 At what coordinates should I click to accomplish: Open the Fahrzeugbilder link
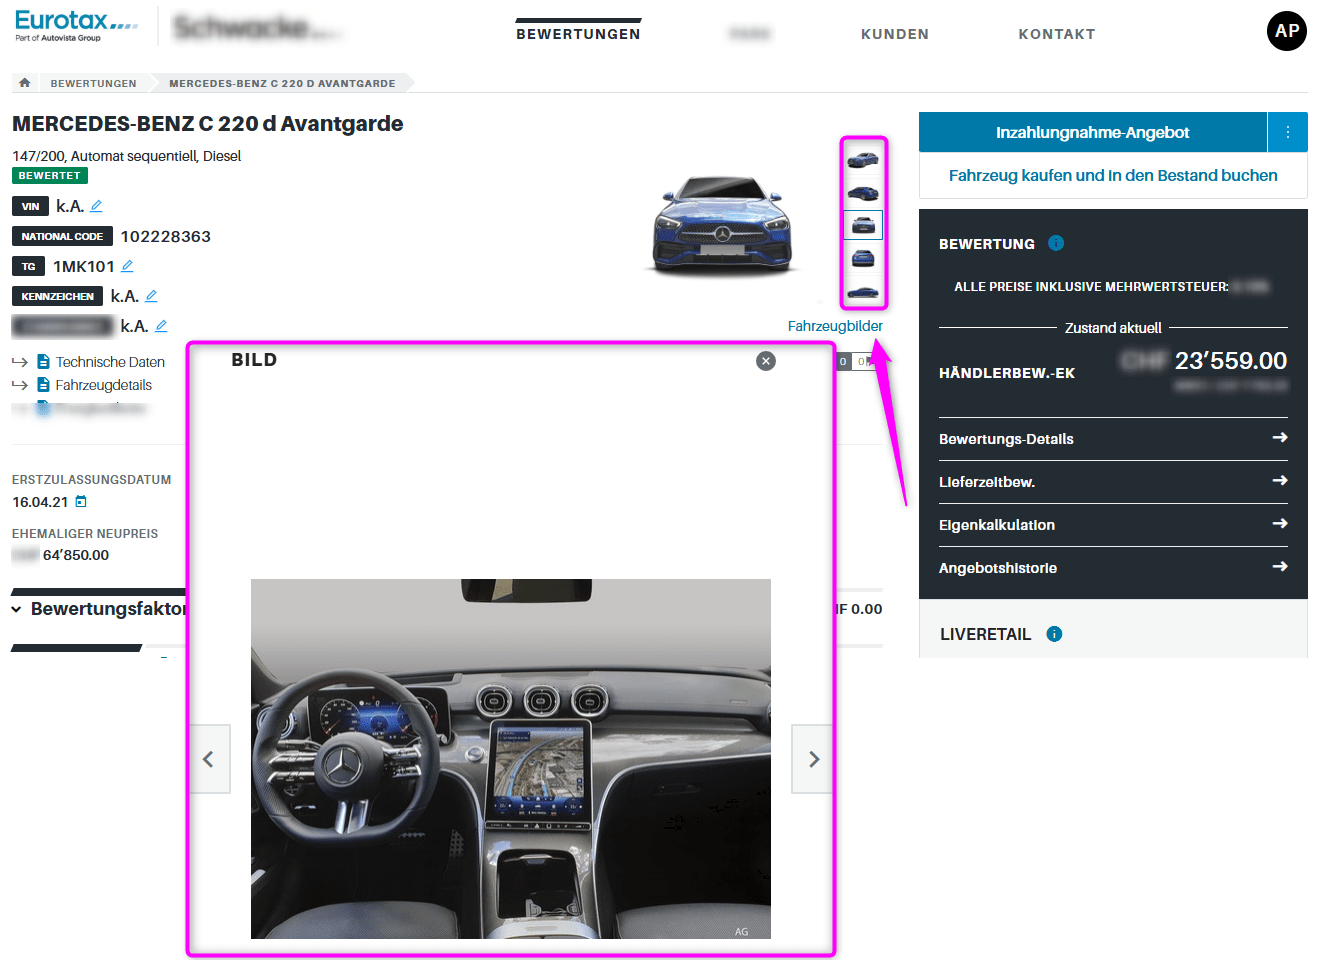click(835, 326)
